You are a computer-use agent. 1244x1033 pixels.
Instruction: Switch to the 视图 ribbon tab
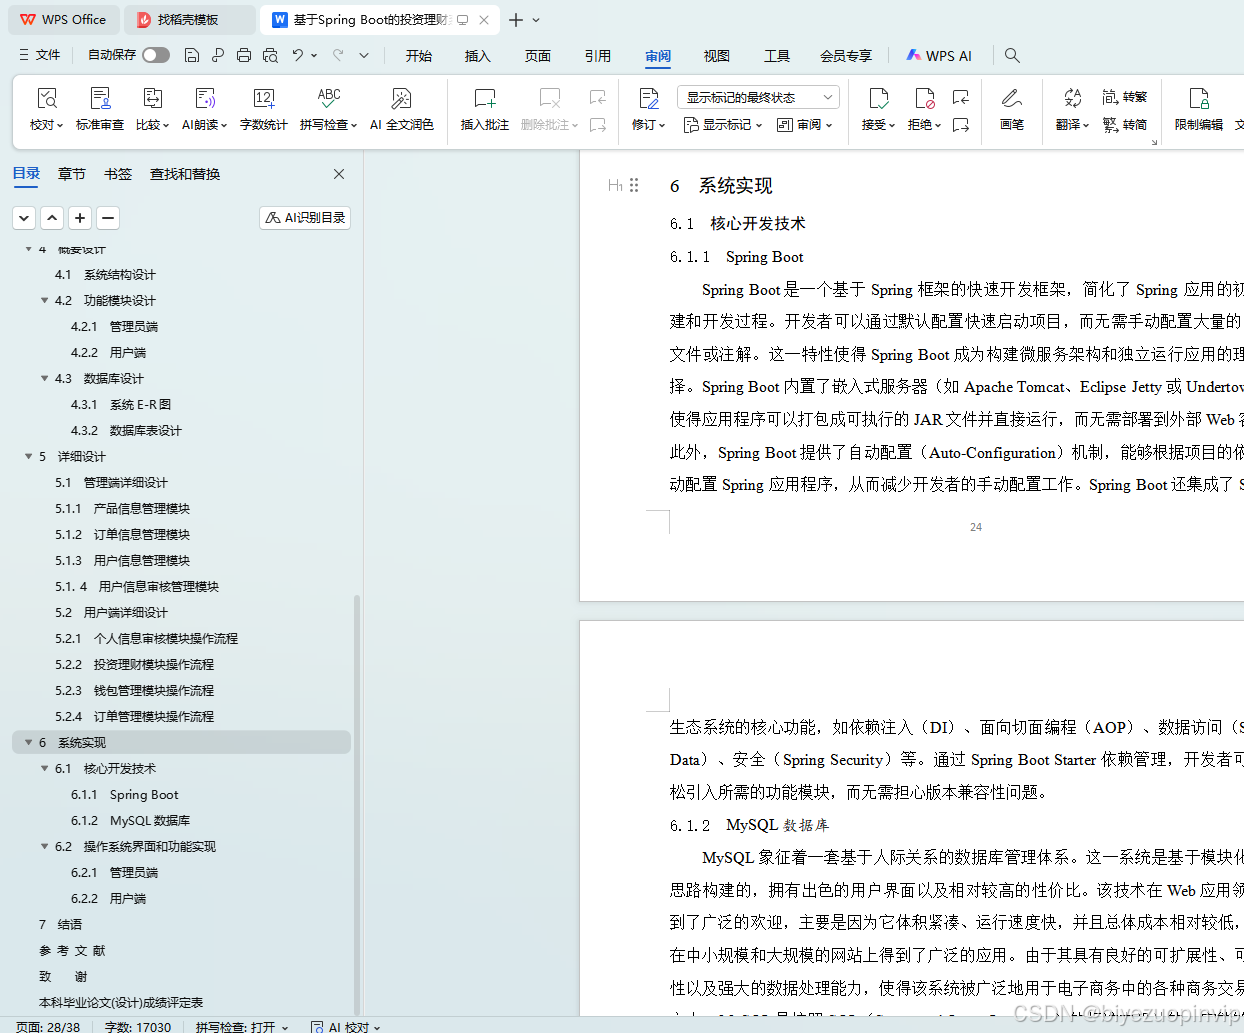[717, 56]
